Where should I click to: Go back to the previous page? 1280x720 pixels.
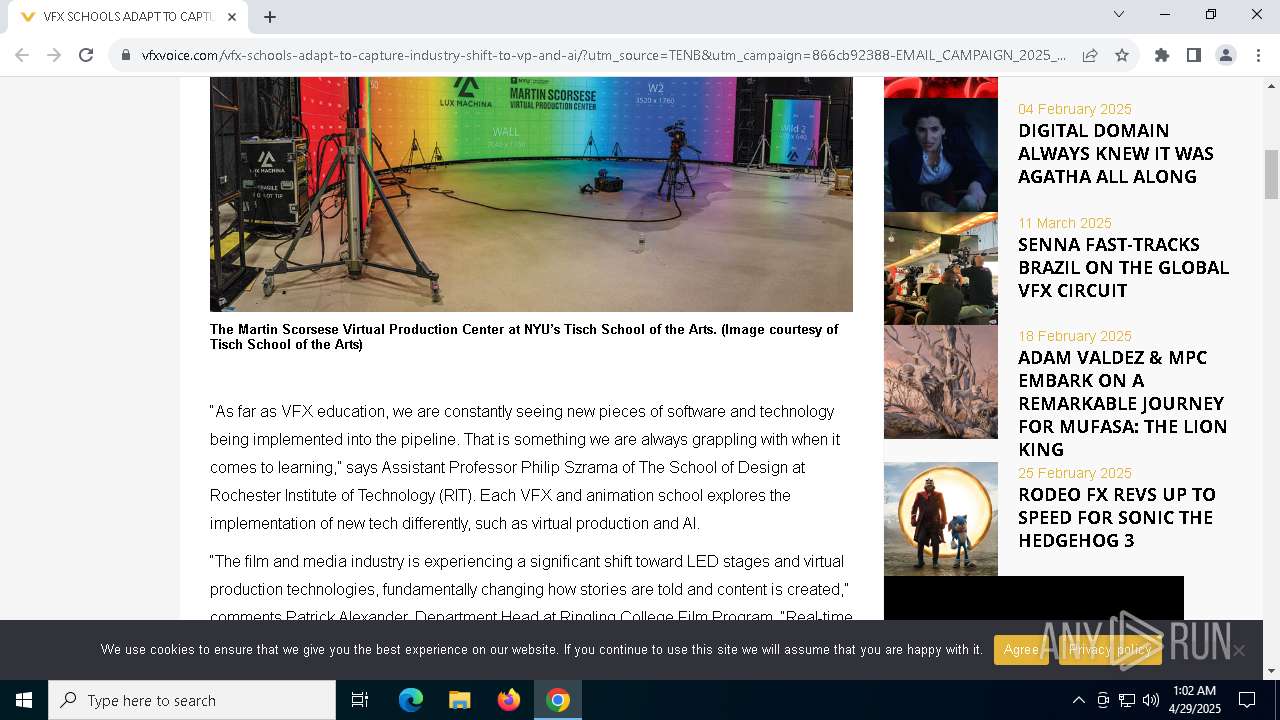(x=22, y=55)
